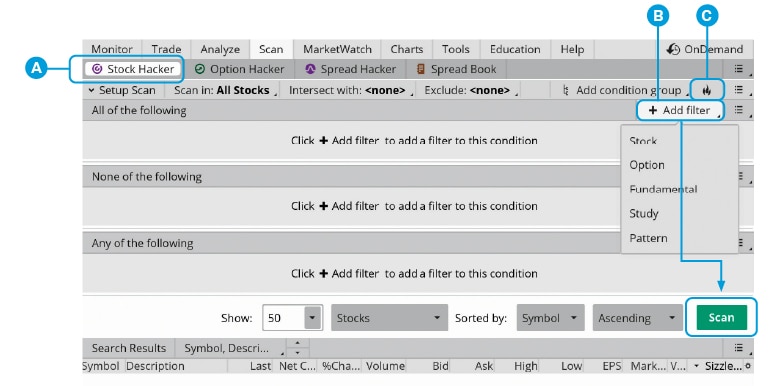Sort by the Low column header
This screenshot has width=780, height=386.
point(571,367)
